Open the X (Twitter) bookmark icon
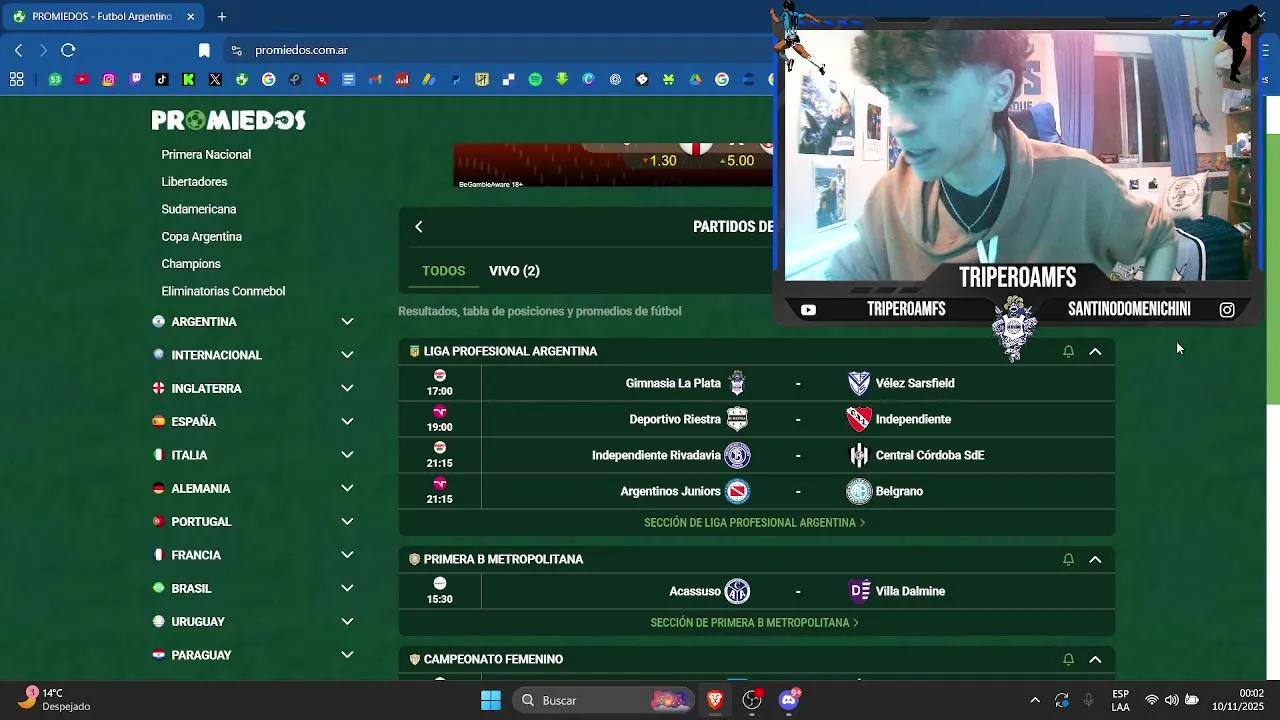Image resolution: width=1280 pixels, height=720 pixels. pos(215,79)
